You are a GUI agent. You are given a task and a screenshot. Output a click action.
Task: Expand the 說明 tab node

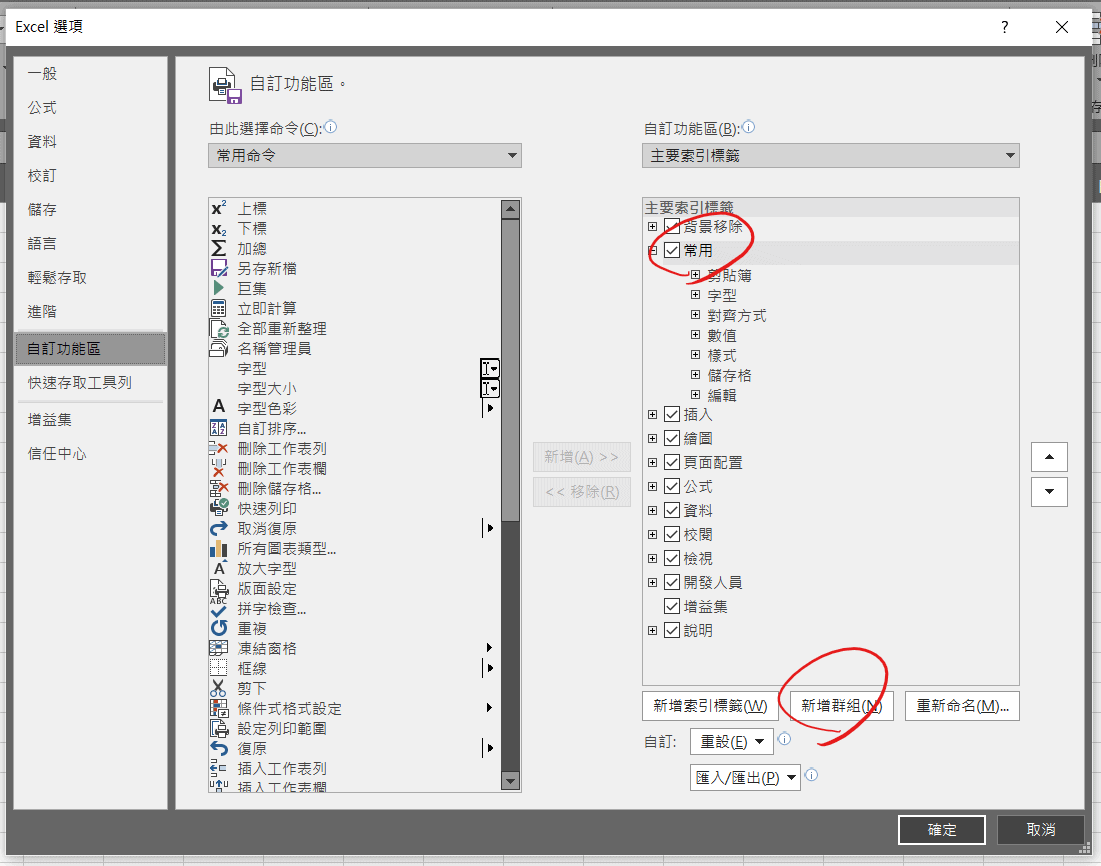tap(652, 631)
